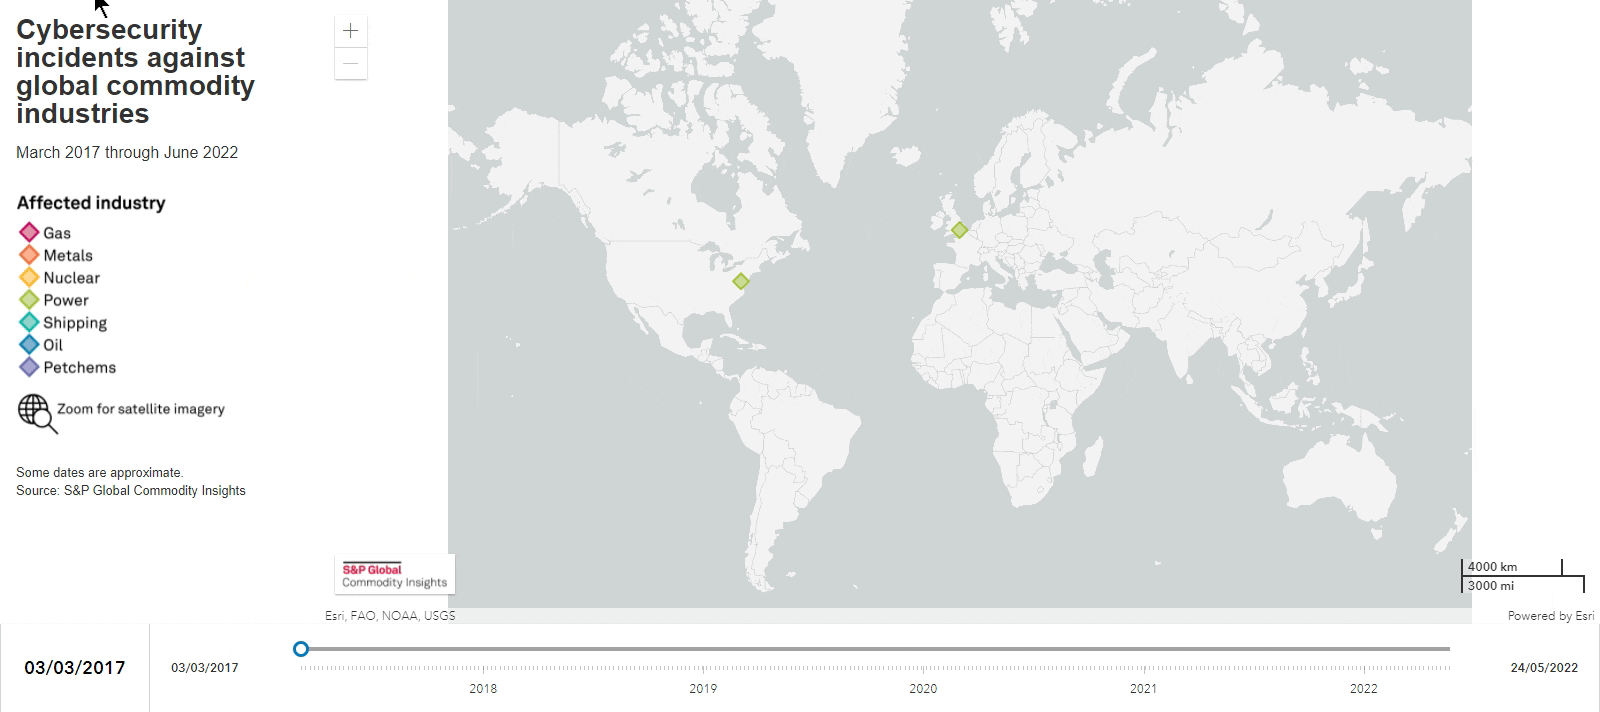Click the Nuclear legend diamond icon
Screen dimensions: 1600x712
click(29, 278)
